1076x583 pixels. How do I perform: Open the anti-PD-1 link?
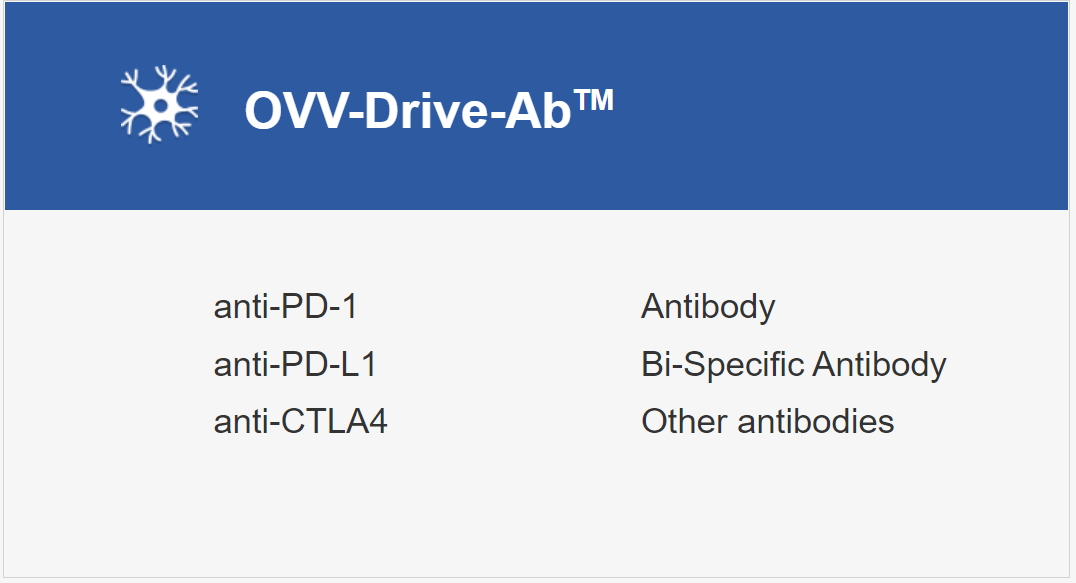285,306
